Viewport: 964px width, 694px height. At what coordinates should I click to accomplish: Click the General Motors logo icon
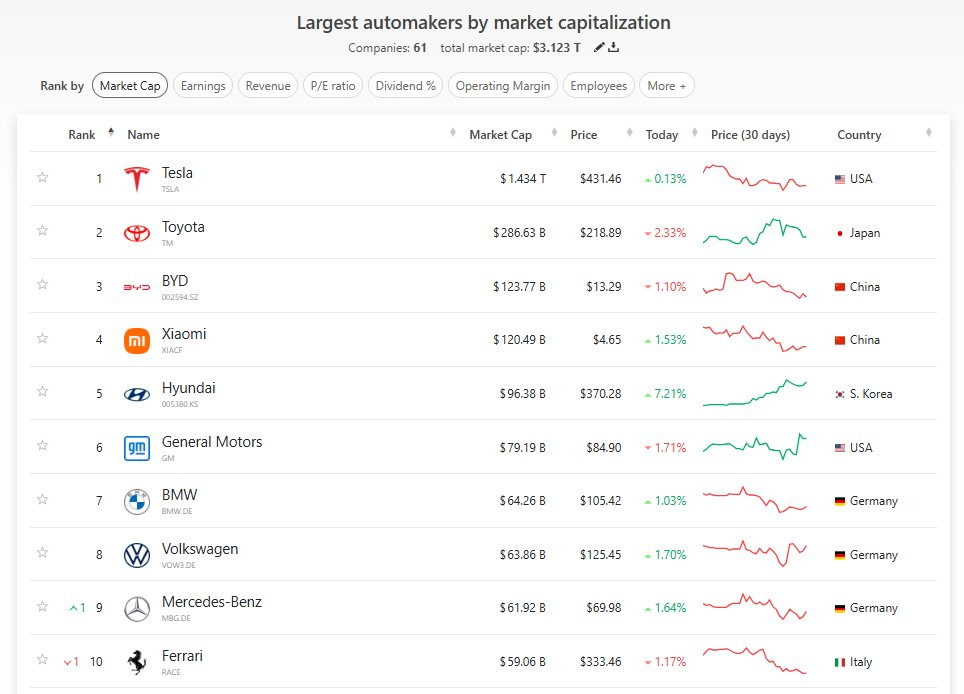pyautogui.click(x=136, y=448)
